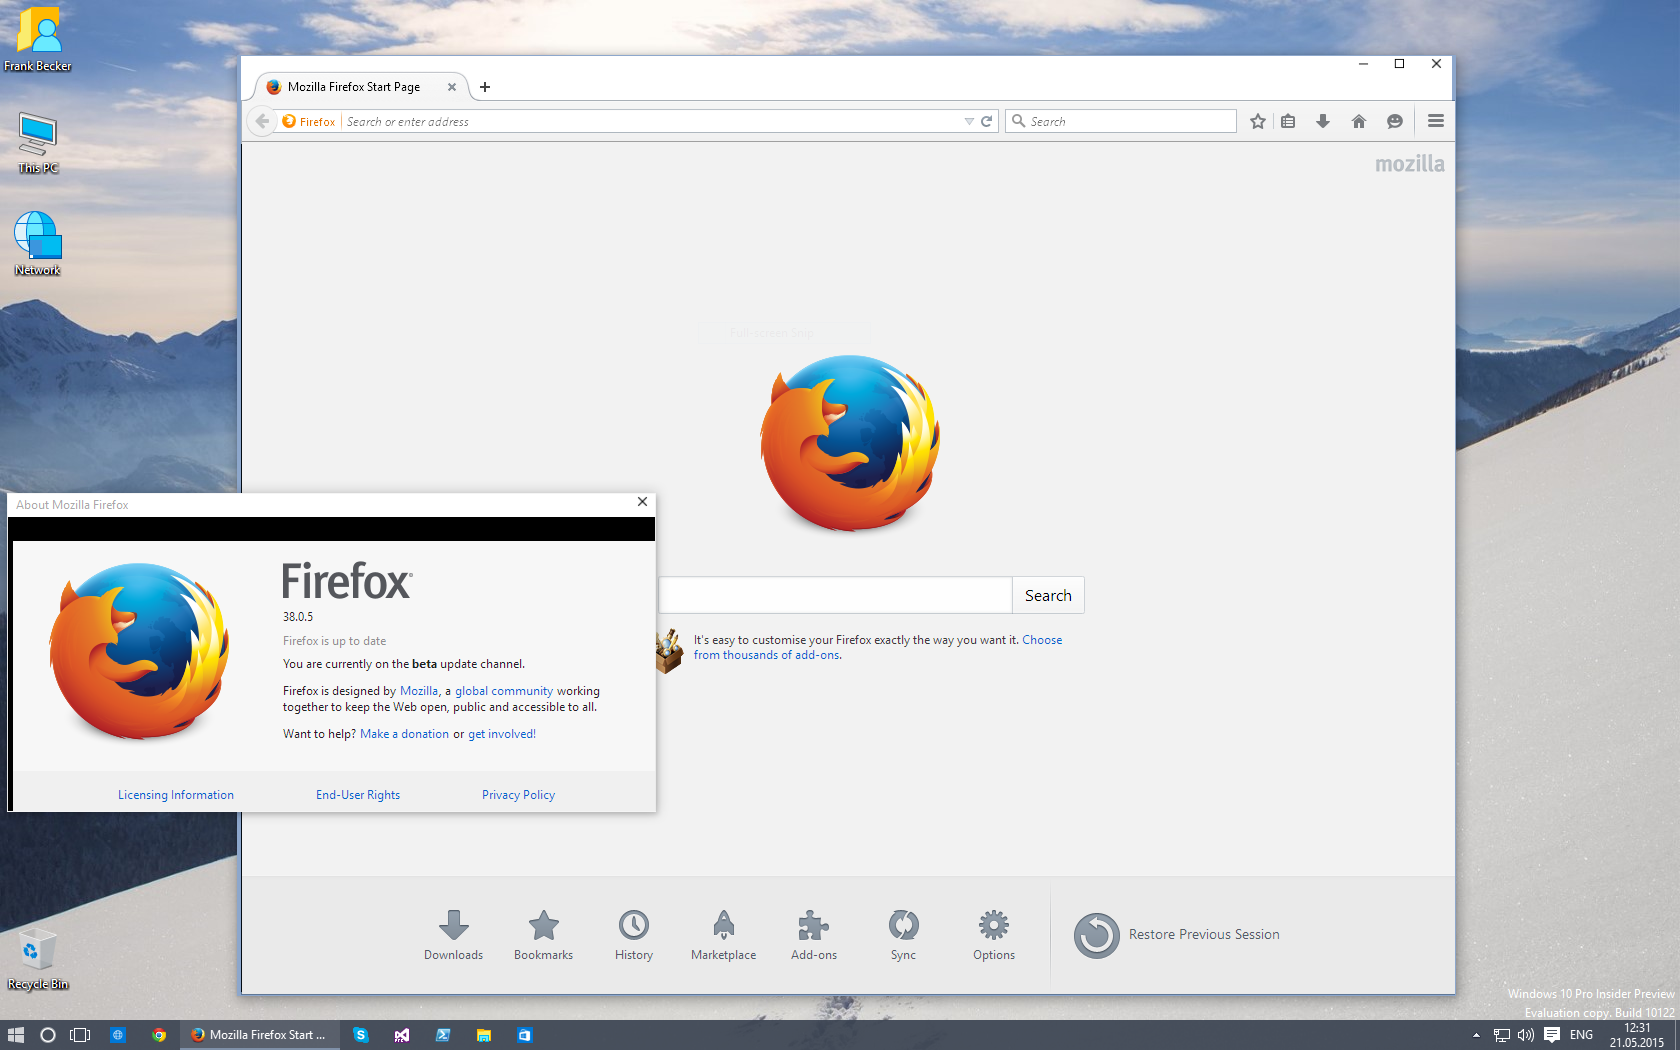Screen dimensions: 1680x1050
Task: Select the This PC desktop icon
Action: (x=38, y=143)
